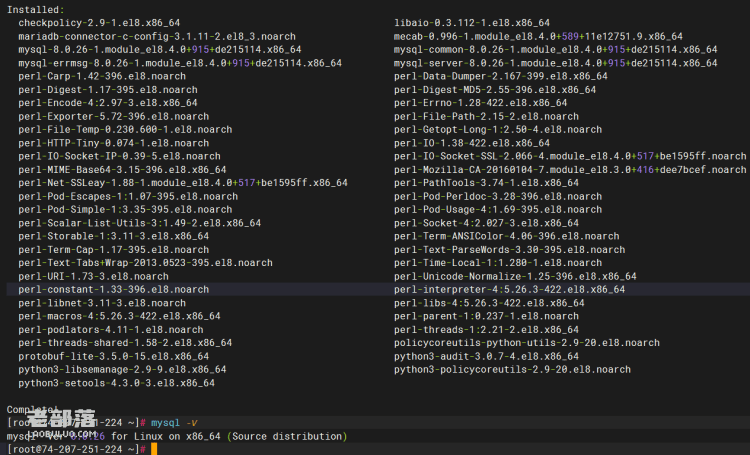Click perl-Digest-MD5-2.55-396.el8.x86_64

tap(495, 89)
